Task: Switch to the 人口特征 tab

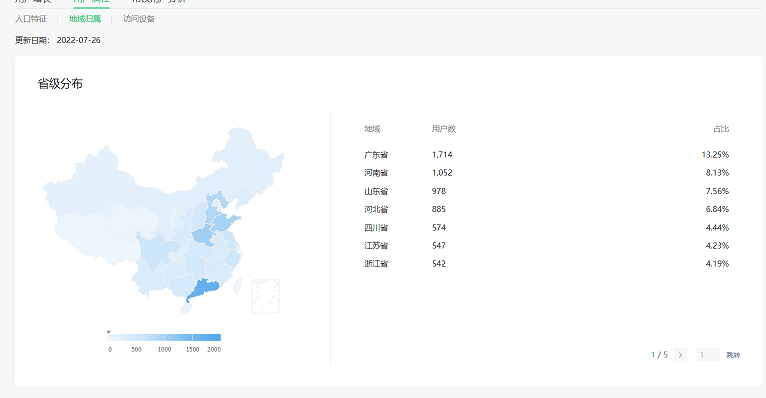Action: pos(31,19)
